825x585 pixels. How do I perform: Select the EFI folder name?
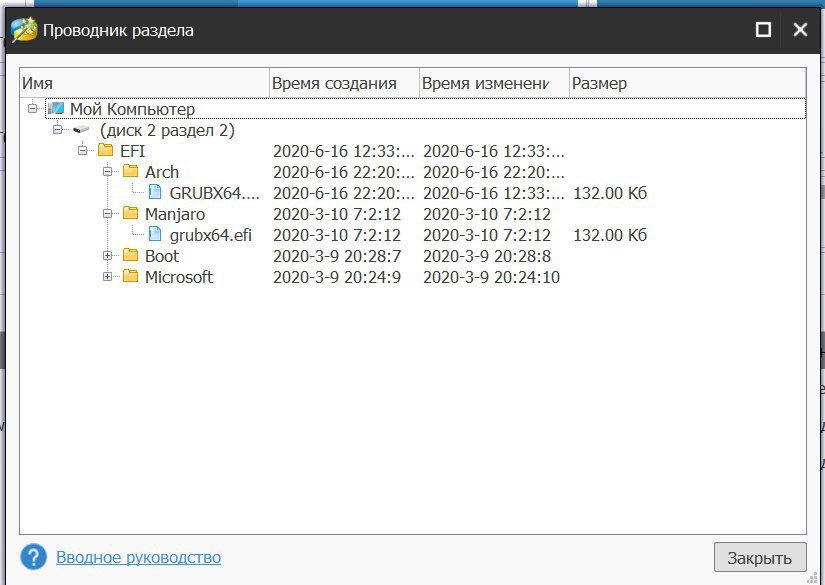tap(132, 151)
